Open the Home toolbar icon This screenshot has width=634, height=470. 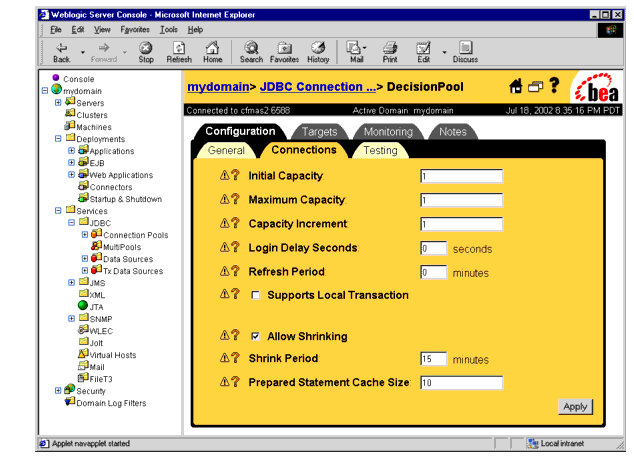[212, 53]
